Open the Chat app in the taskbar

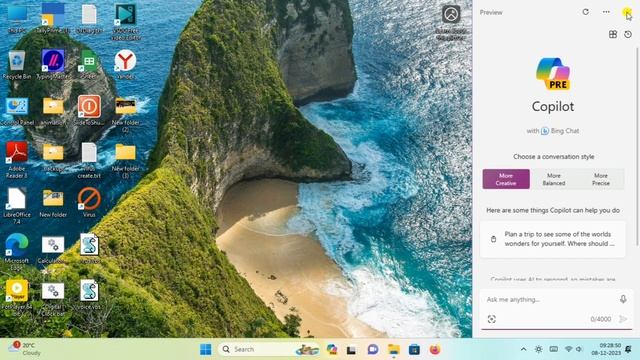(x=373, y=349)
